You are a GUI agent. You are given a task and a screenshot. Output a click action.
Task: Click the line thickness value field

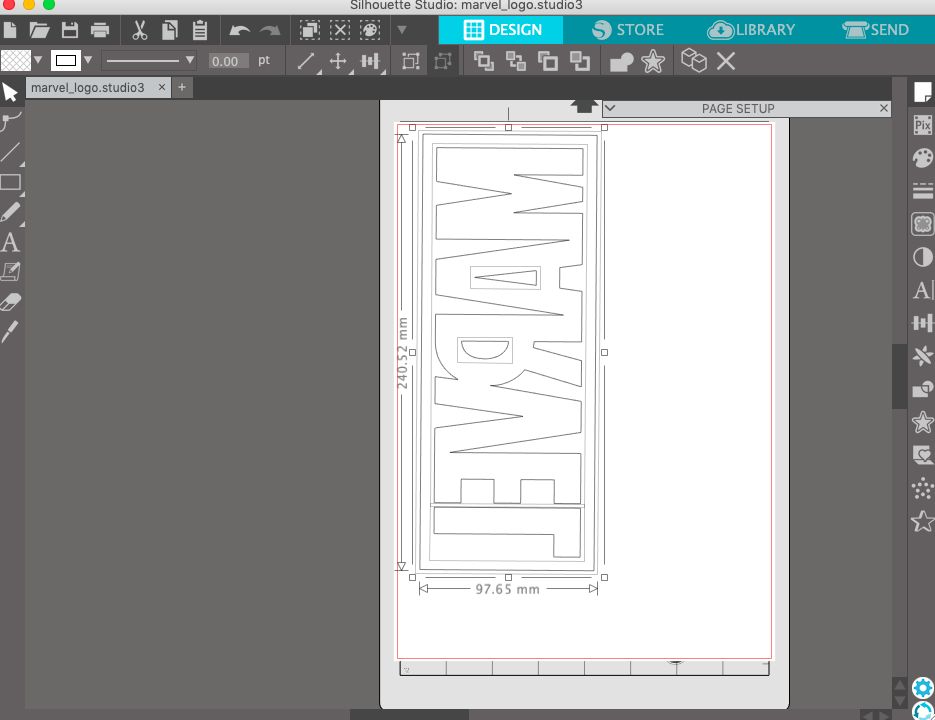(x=228, y=61)
